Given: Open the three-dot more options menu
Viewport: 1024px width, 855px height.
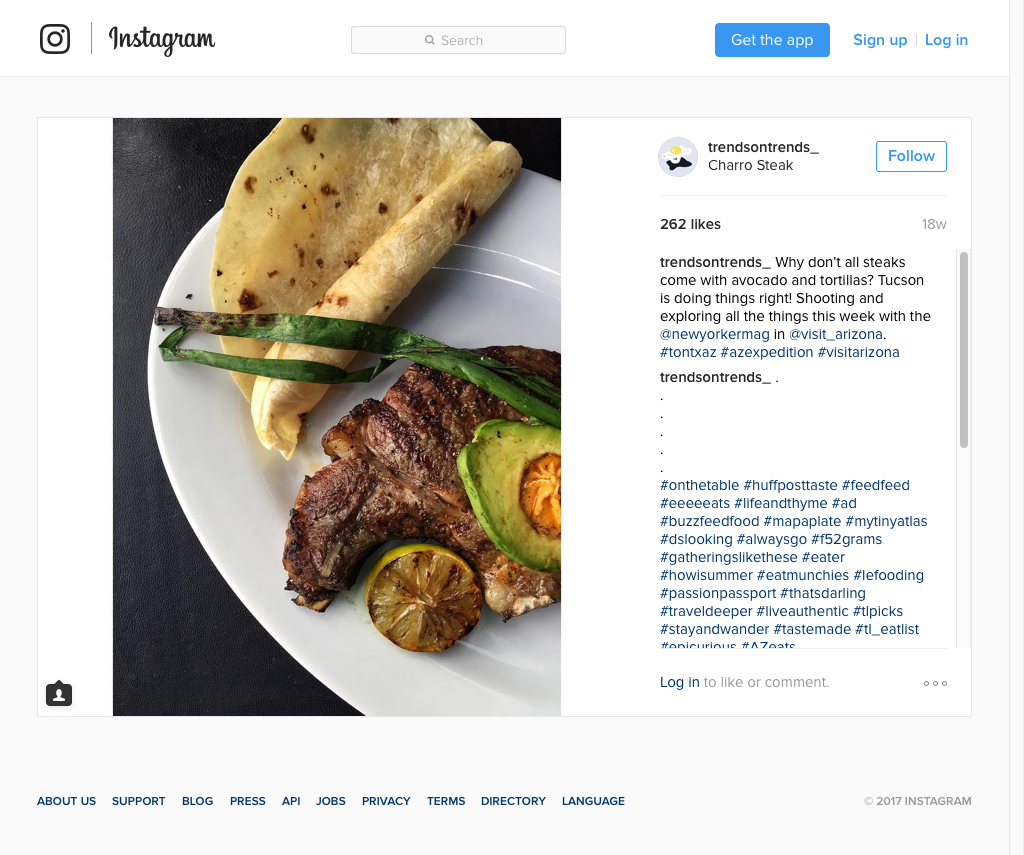Looking at the screenshot, I should tap(935, 683).
